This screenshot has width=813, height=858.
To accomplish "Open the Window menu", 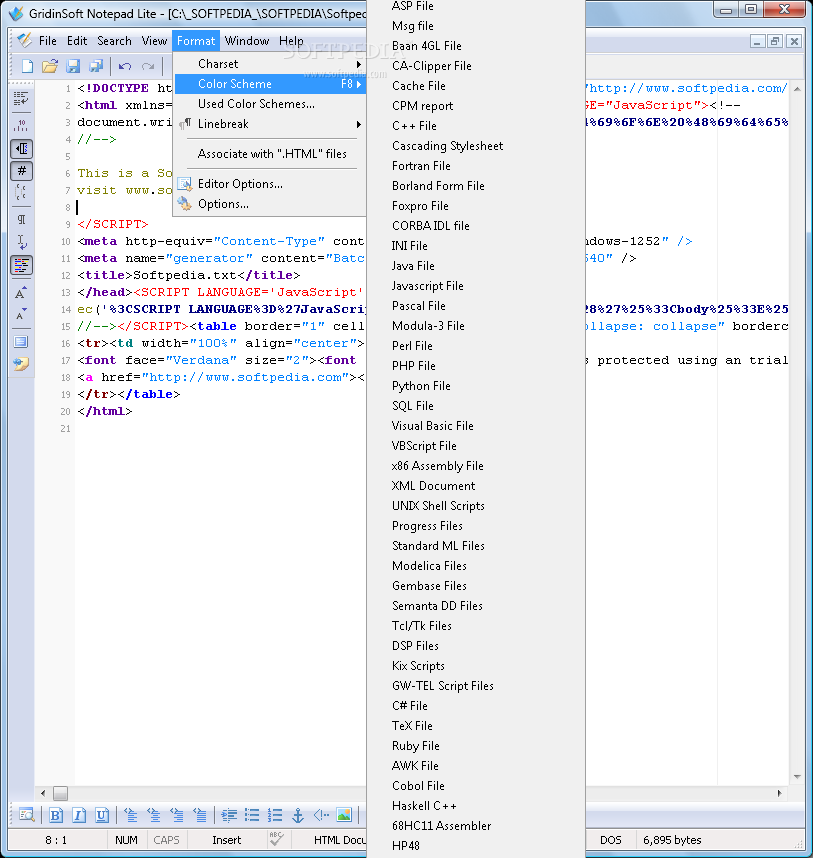I will pos(247,41).
